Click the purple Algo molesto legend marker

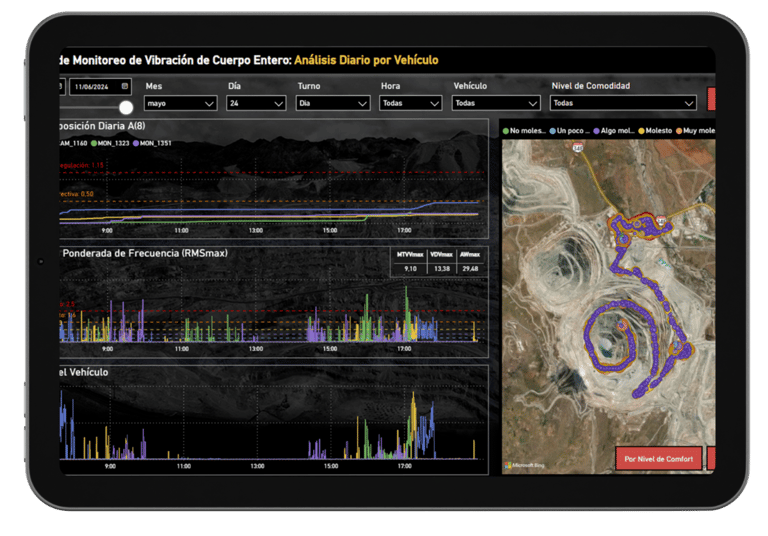click(x=597, y=131)
